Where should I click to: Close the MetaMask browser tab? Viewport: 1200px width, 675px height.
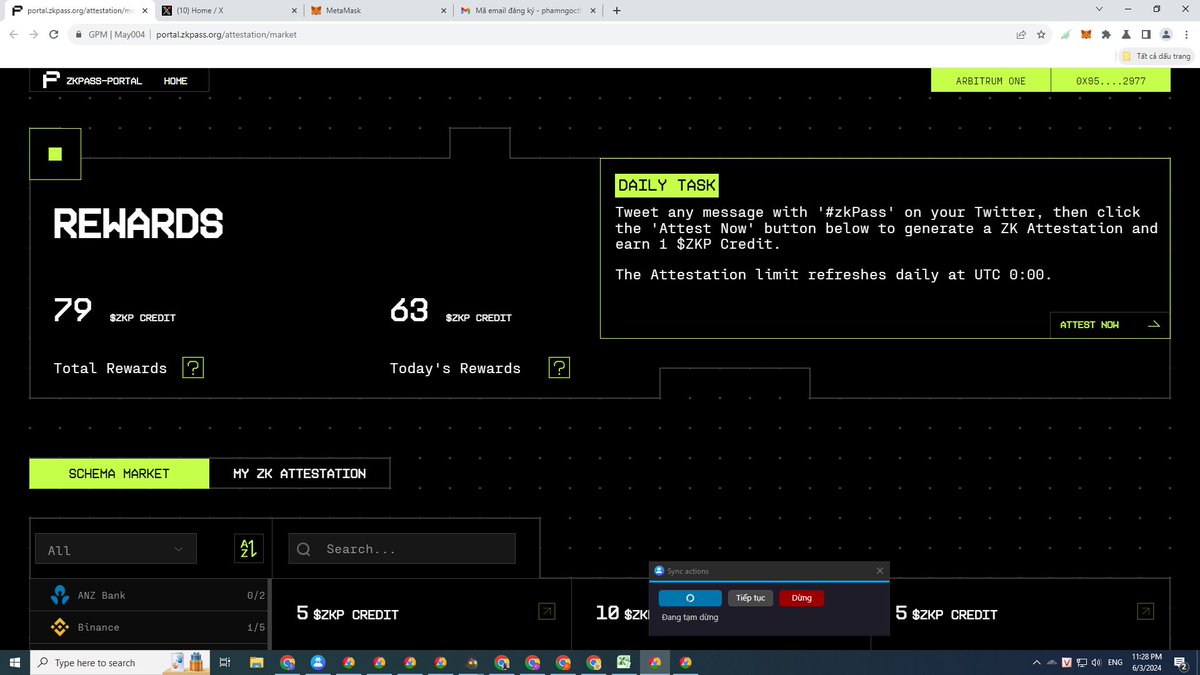[443, 11]
